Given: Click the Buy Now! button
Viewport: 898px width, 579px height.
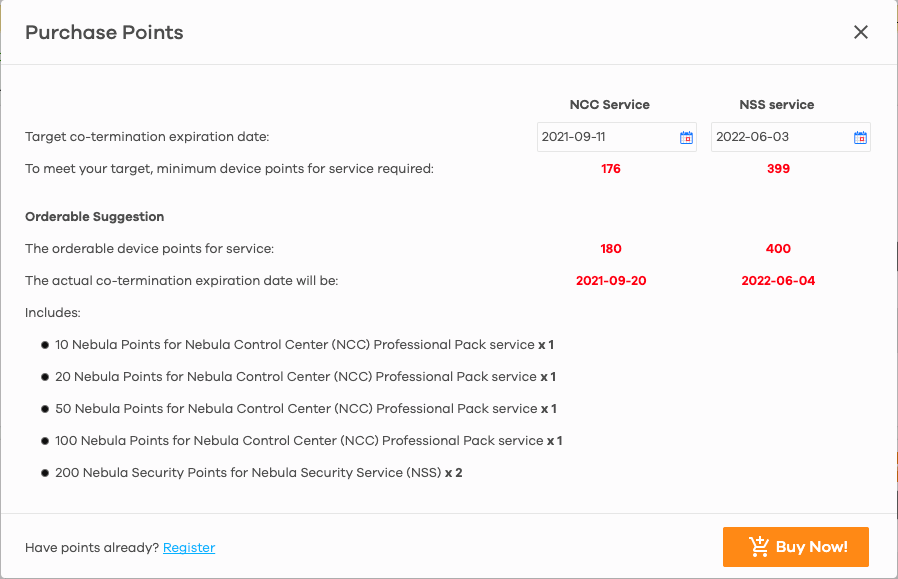Looking at the screenshot, I should (x=795, y=547).
